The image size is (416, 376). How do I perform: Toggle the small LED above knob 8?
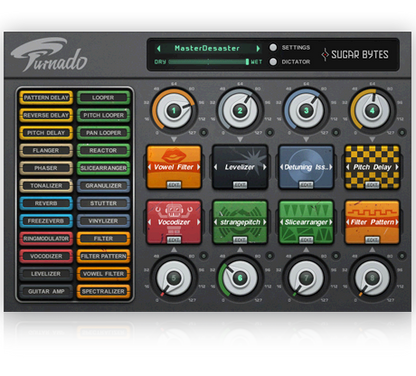coord(402,256)
